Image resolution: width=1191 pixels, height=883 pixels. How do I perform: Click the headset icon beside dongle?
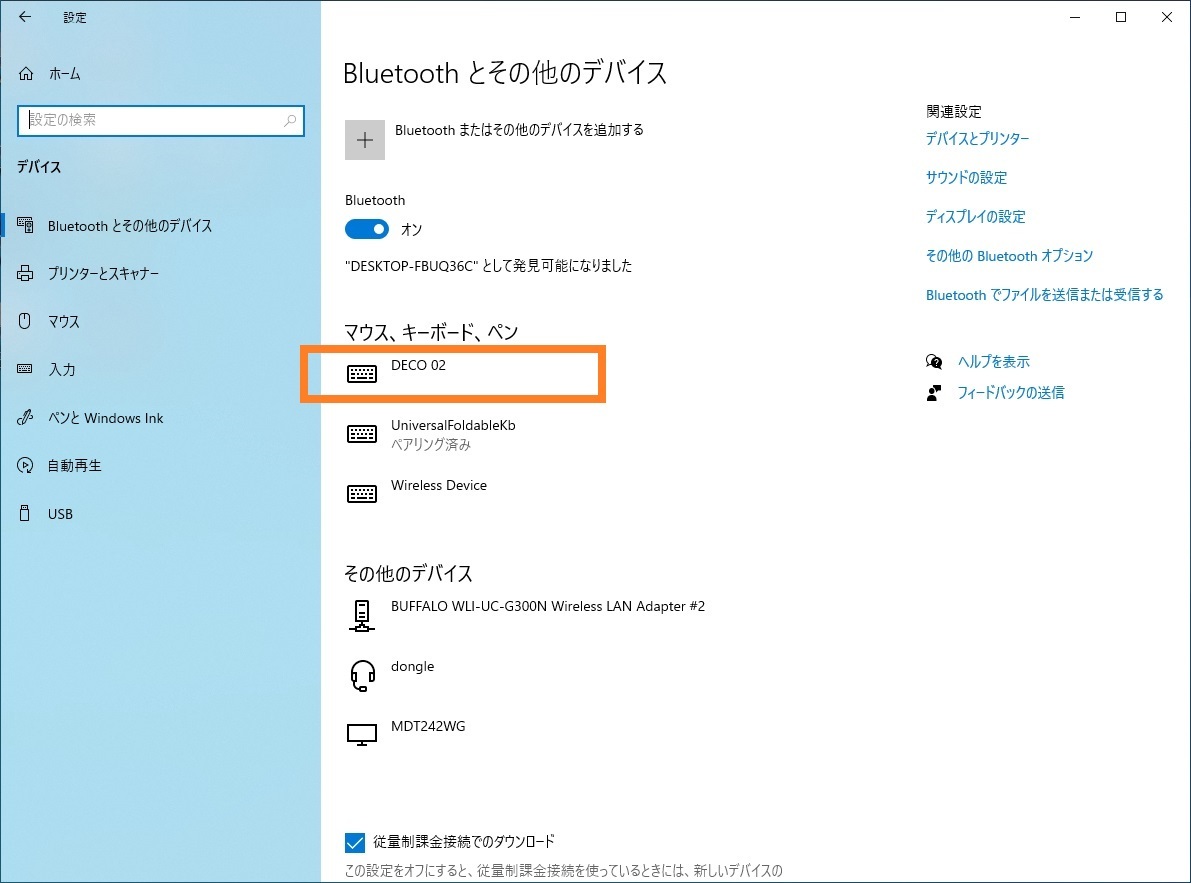point(362,676)
